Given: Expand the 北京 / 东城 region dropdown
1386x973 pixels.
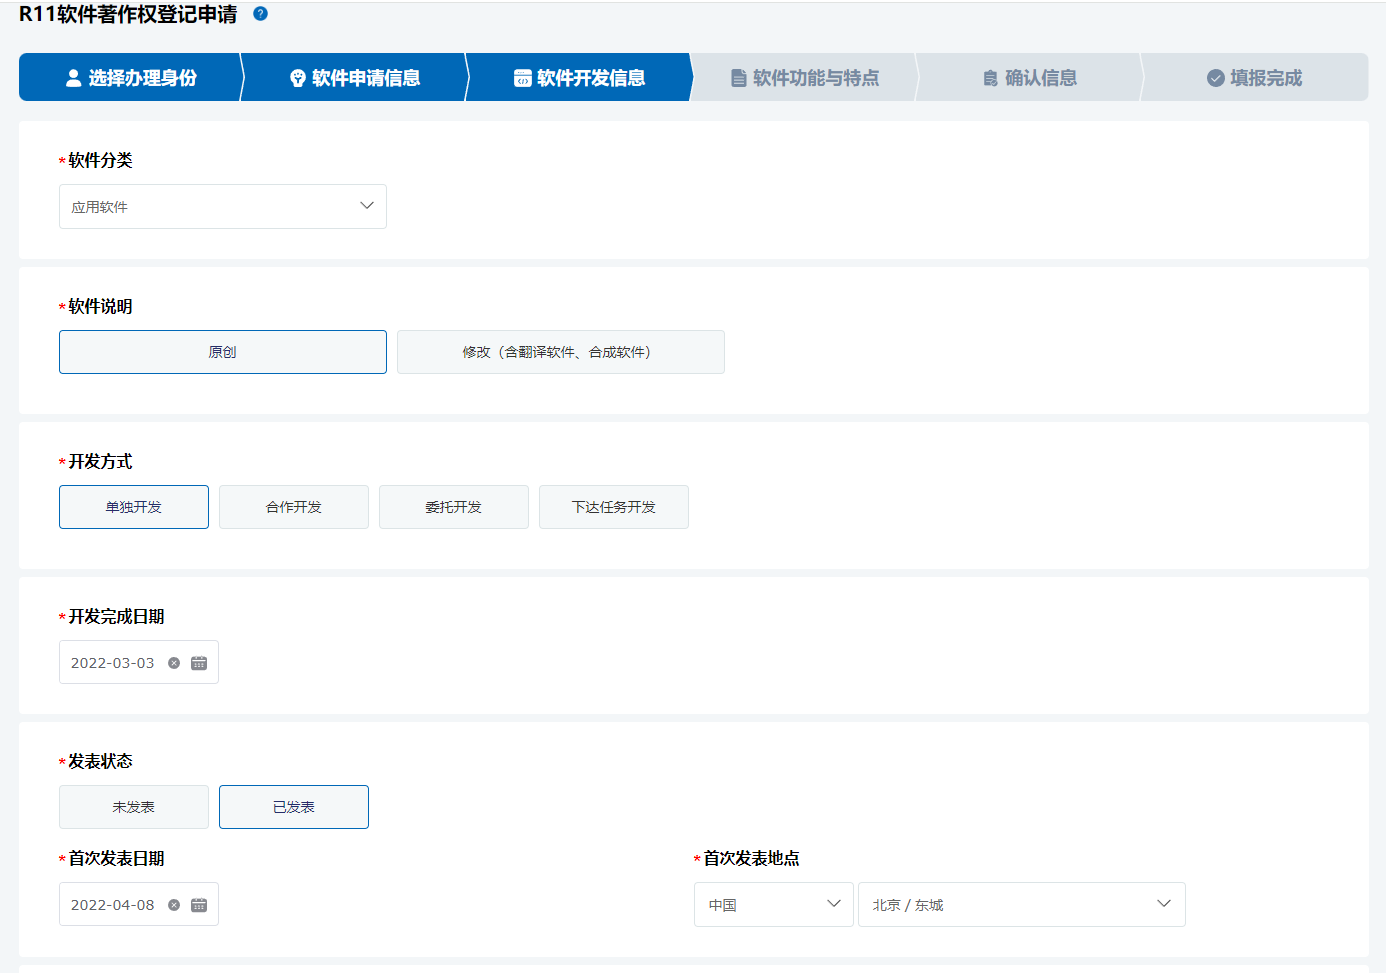Looking at the screenshot, I should pyautogui.click(x=1021, y=905).
